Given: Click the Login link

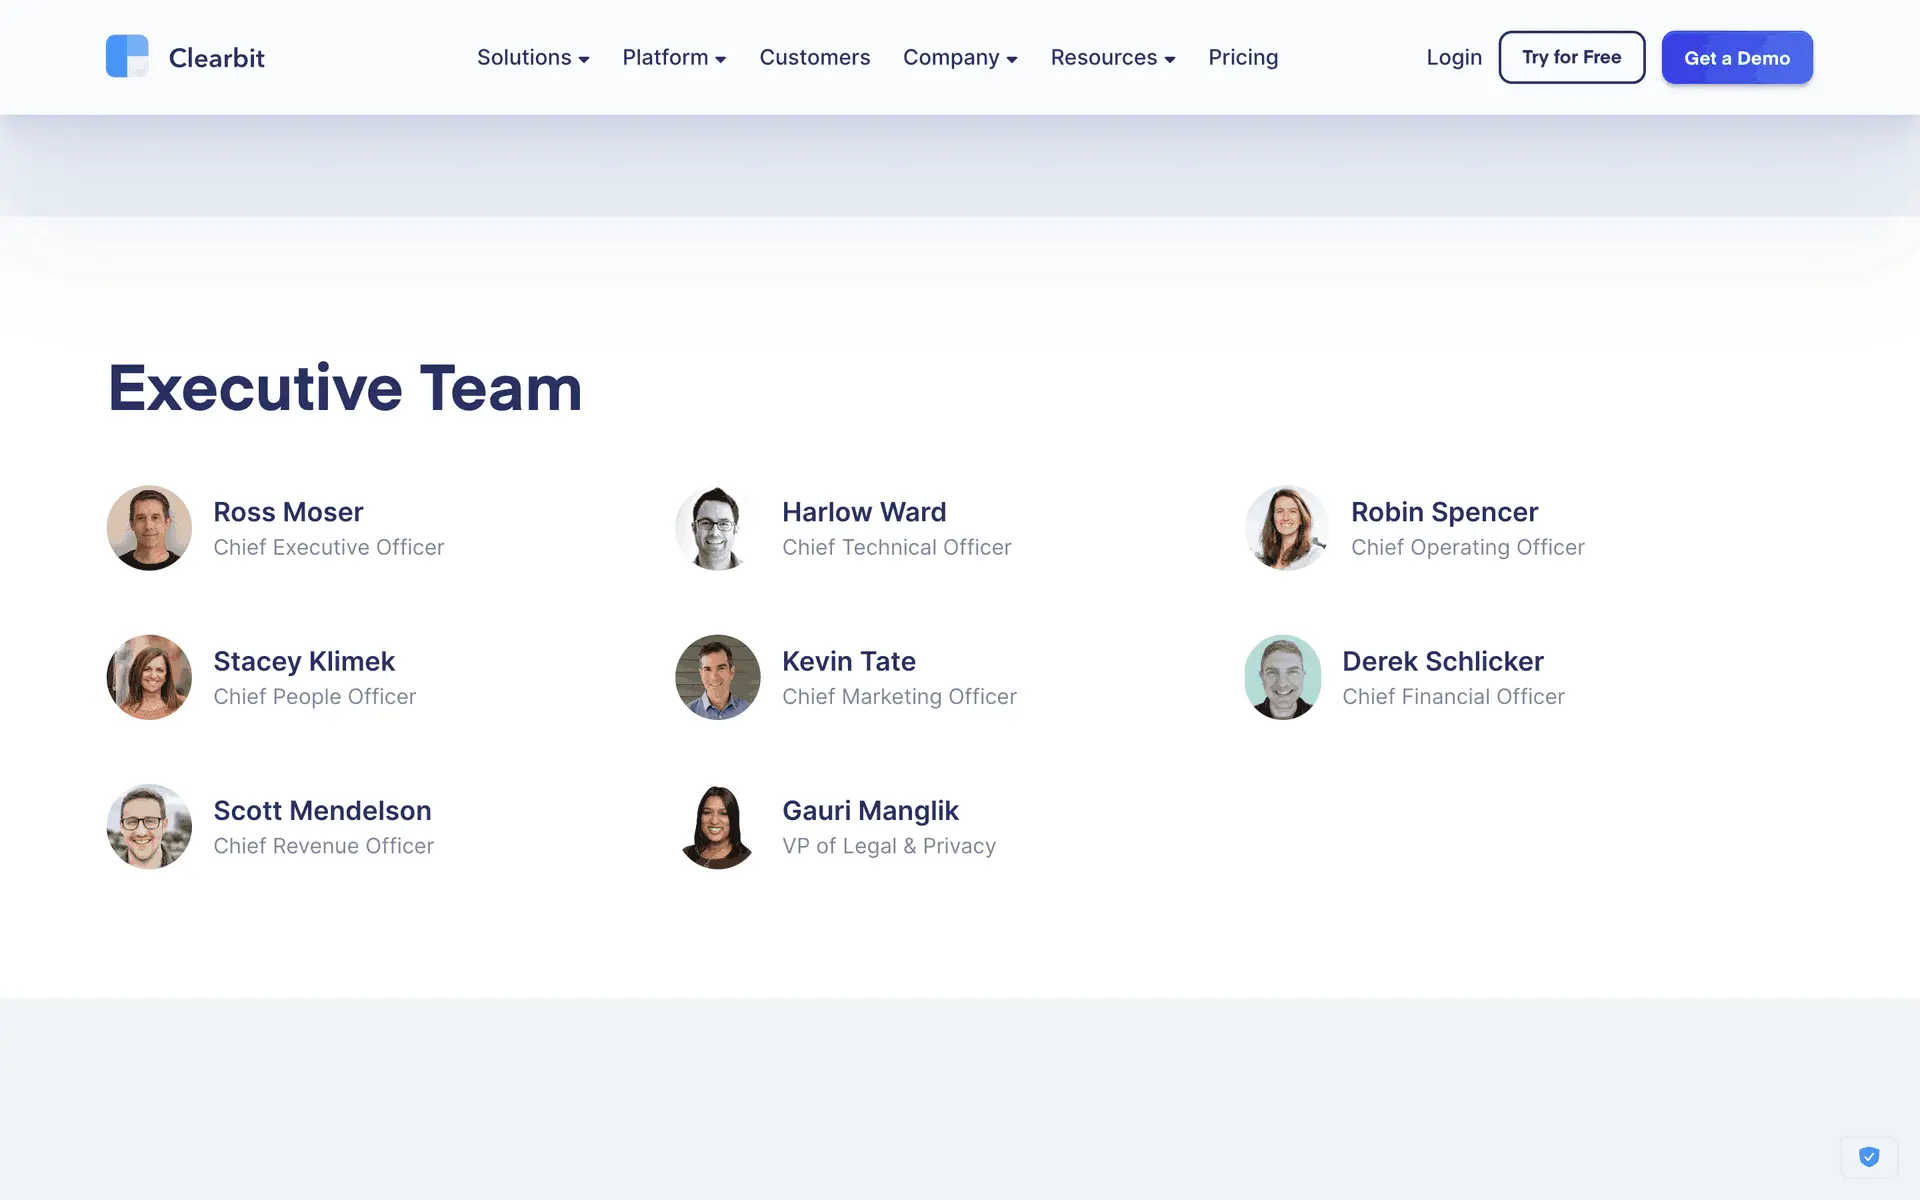Looking at the screenshot, I should [x=1453, y=58].
